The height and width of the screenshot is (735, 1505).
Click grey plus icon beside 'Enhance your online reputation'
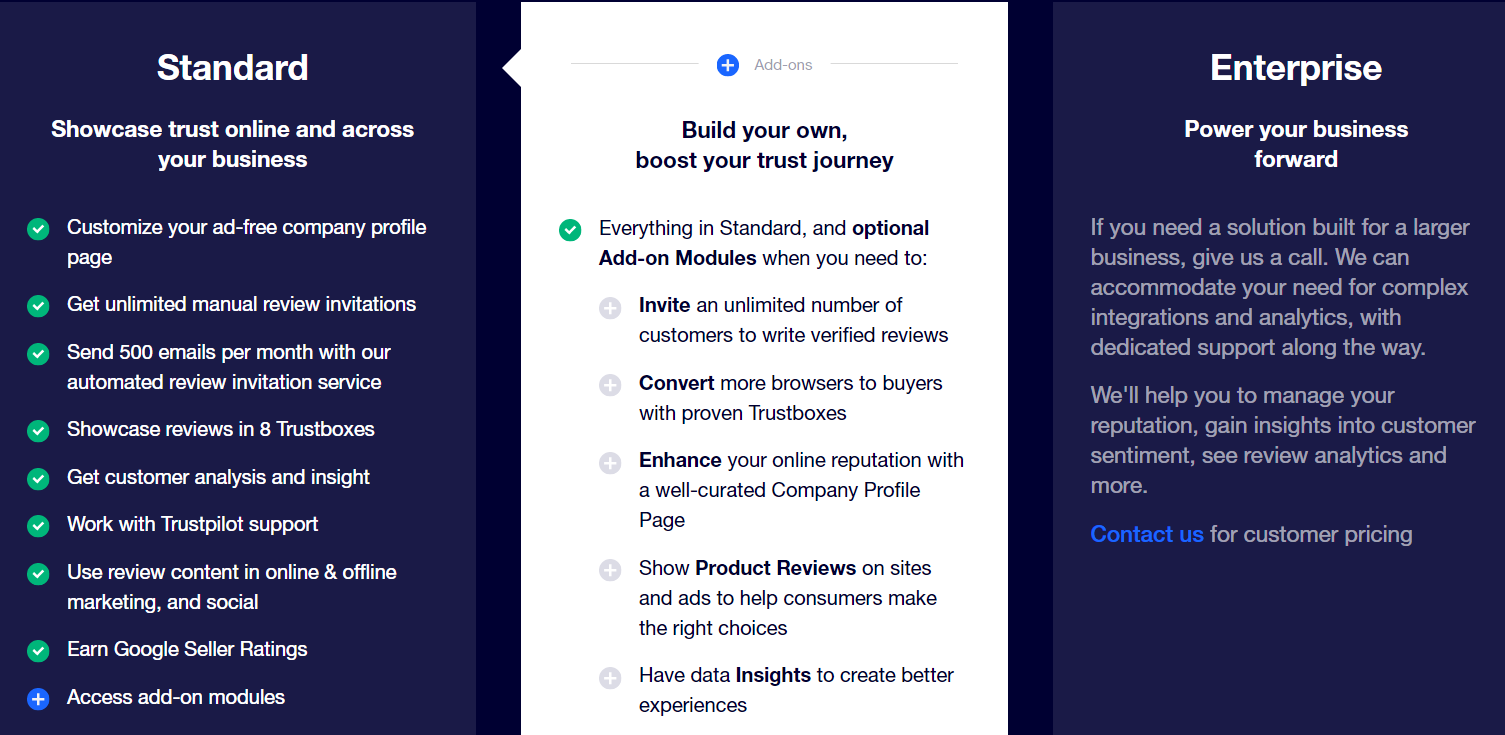tap(610, 463)
